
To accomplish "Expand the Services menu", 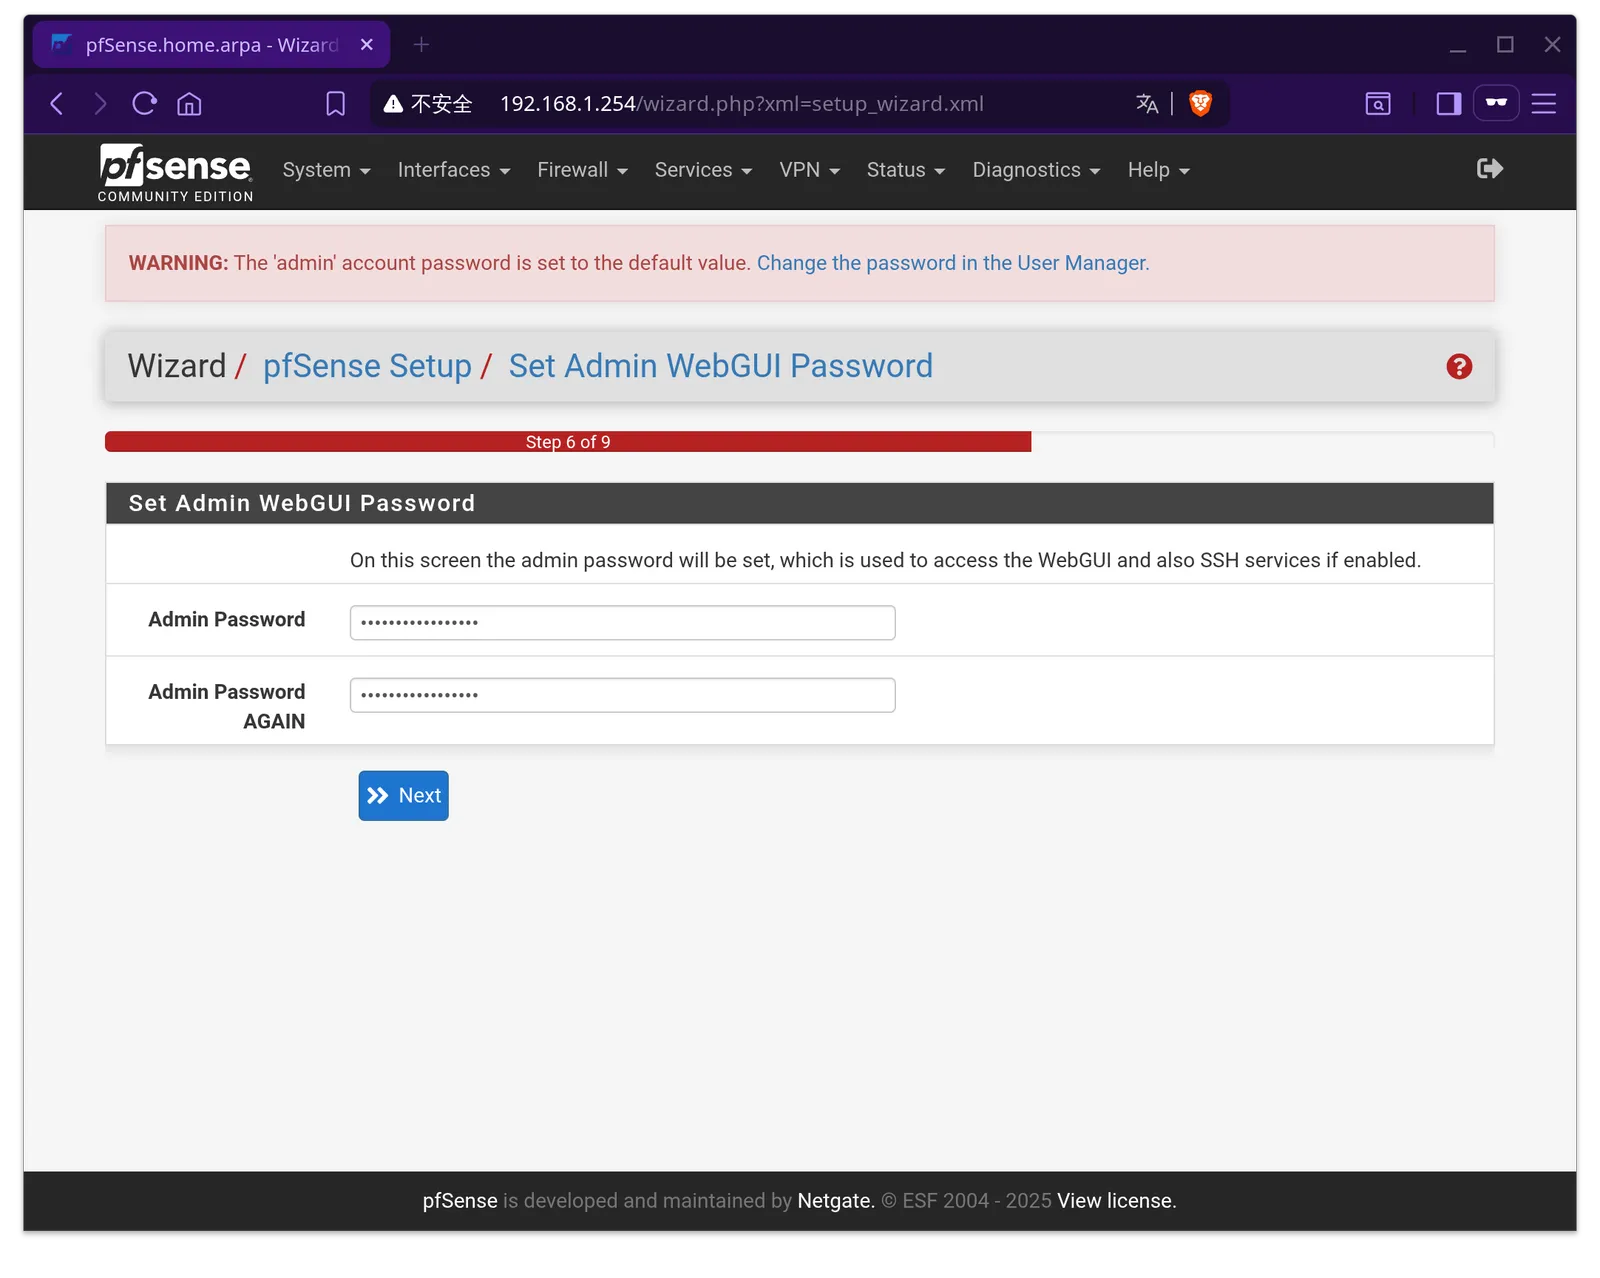I will click(703, 170).
